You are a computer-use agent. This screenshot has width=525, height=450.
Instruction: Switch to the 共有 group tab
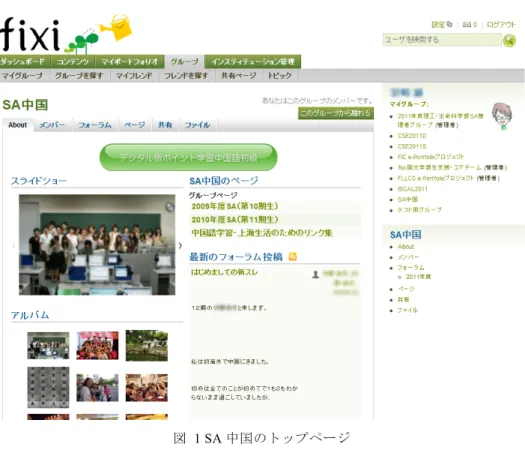(165, 125)
